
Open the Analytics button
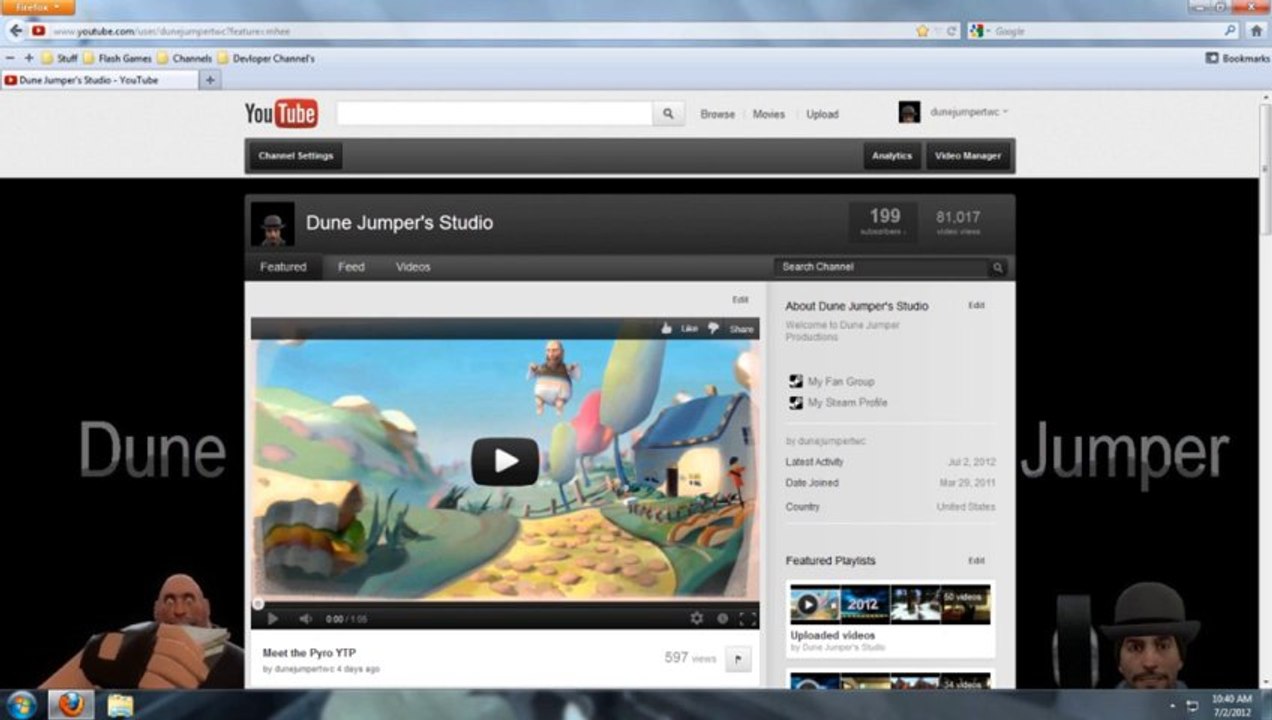pos(892,156)
